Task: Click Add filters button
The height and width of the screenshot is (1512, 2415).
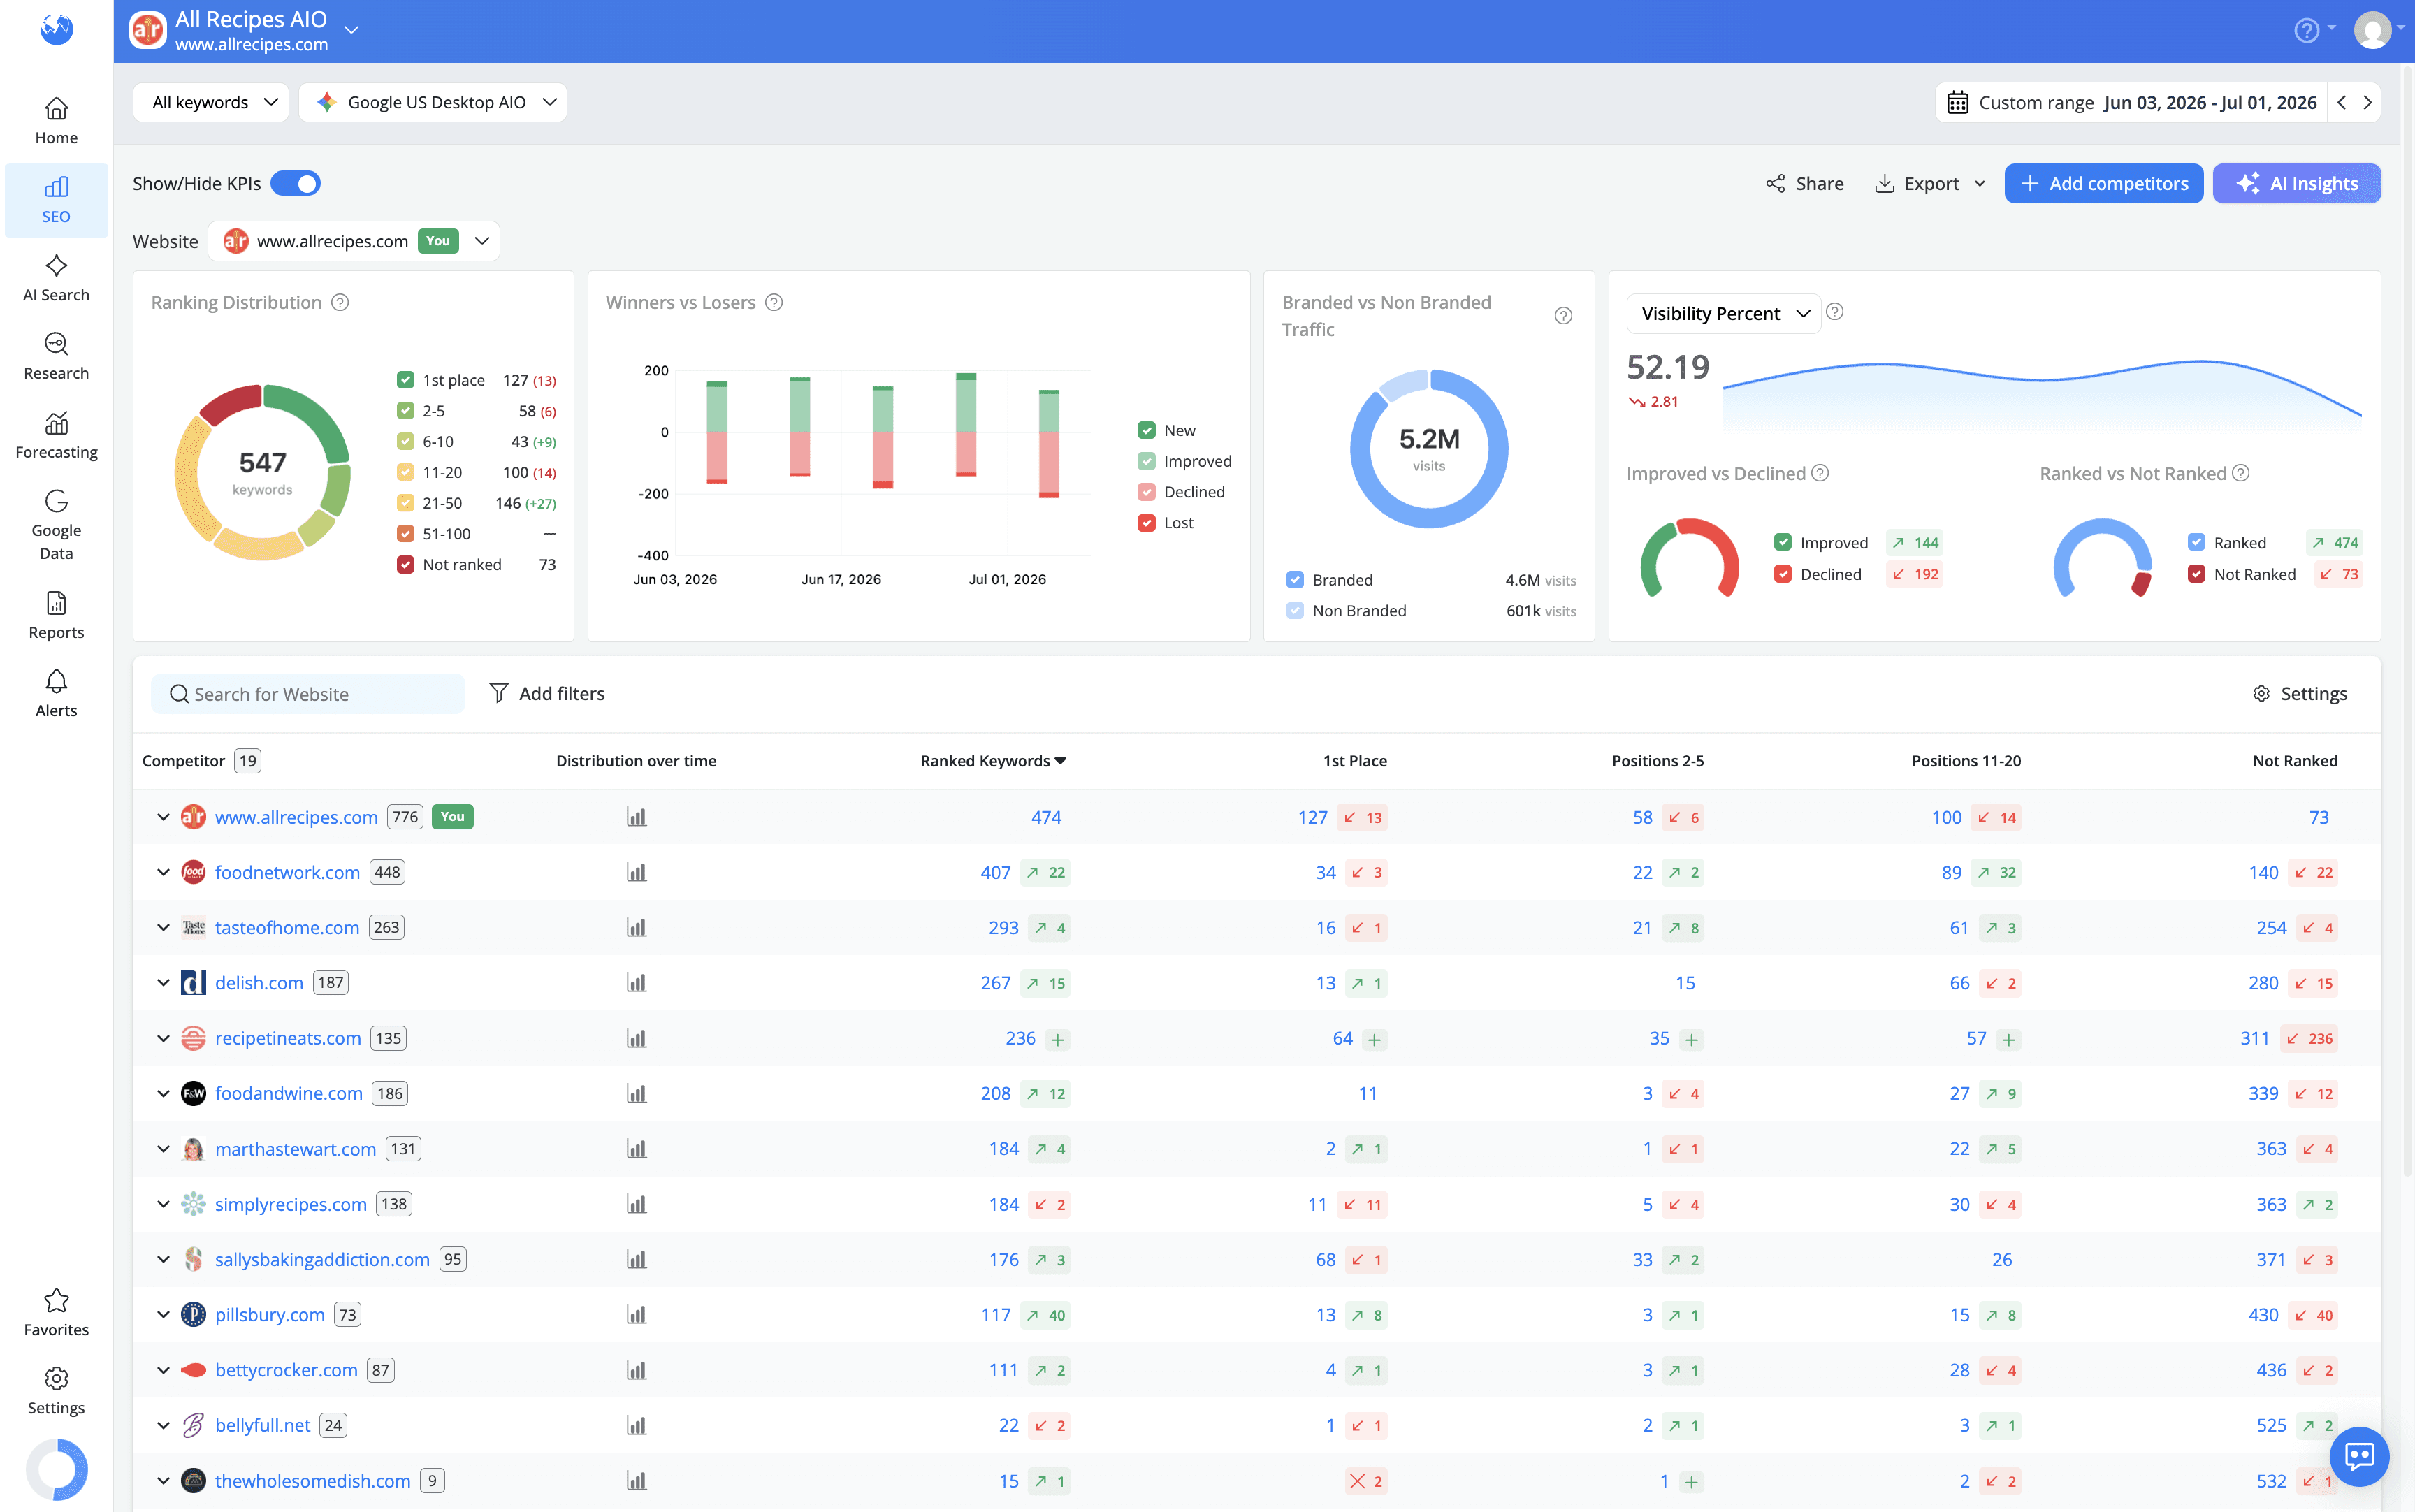Action: (546, 693)
